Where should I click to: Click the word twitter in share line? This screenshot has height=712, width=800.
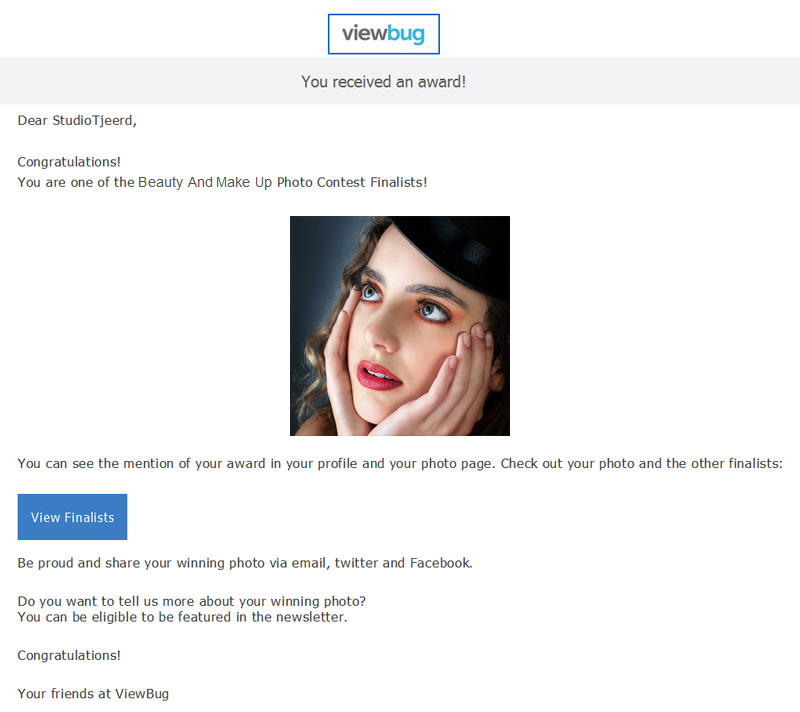(357, 563)
